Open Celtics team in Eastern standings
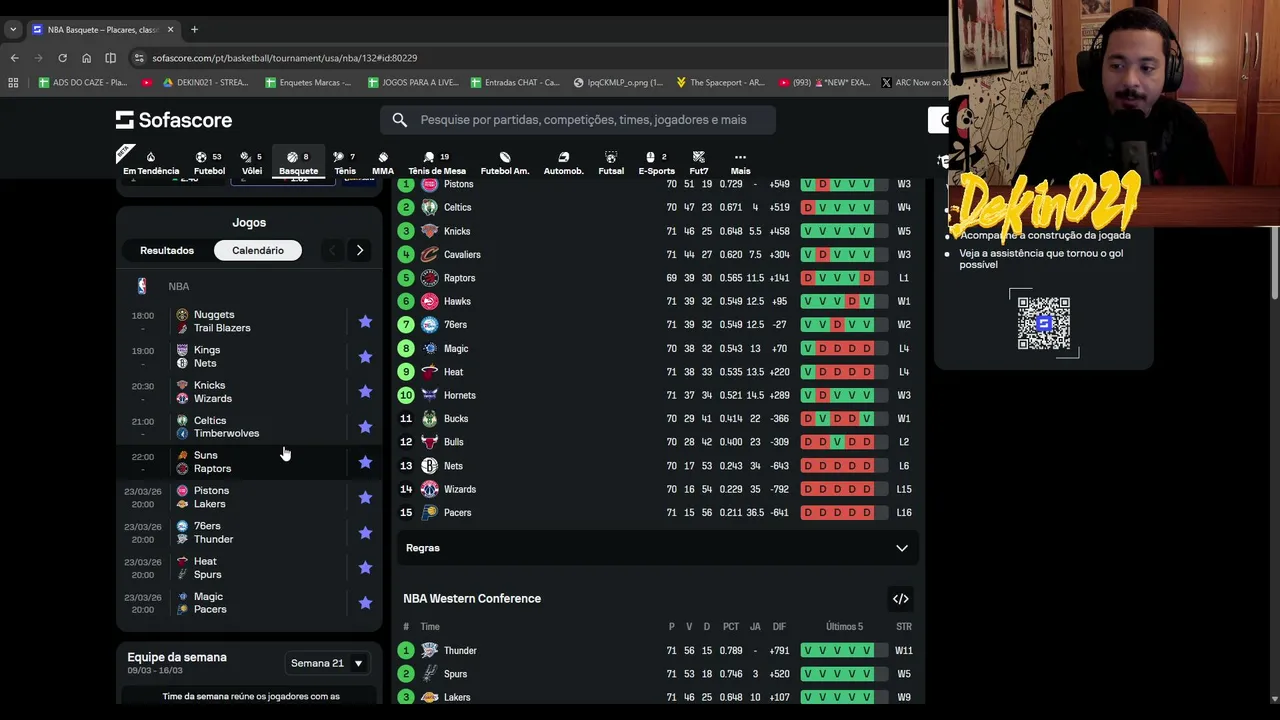This screenshot has width=1280, height=720. [457, 207]
